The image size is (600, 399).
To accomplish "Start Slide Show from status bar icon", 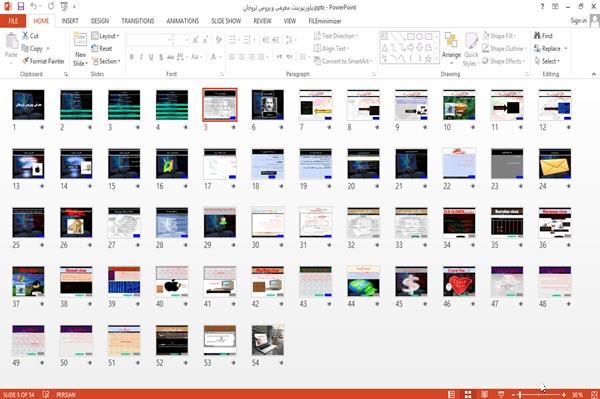I will tap(501, 394).
